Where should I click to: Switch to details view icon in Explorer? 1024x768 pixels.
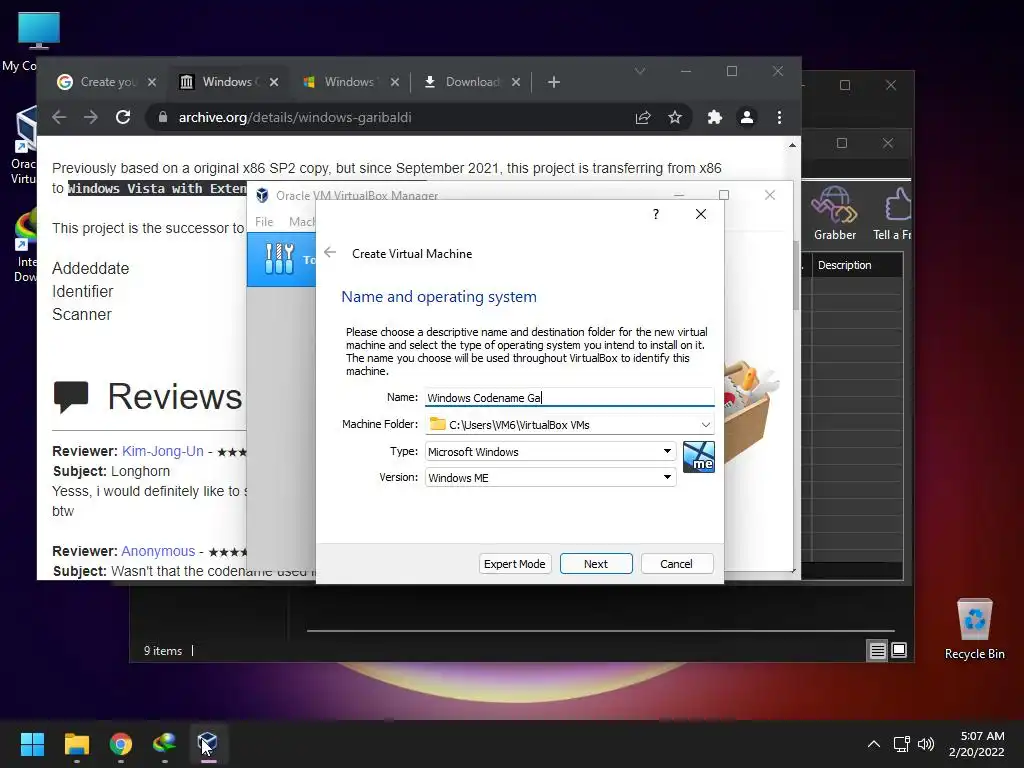point(877,650)
